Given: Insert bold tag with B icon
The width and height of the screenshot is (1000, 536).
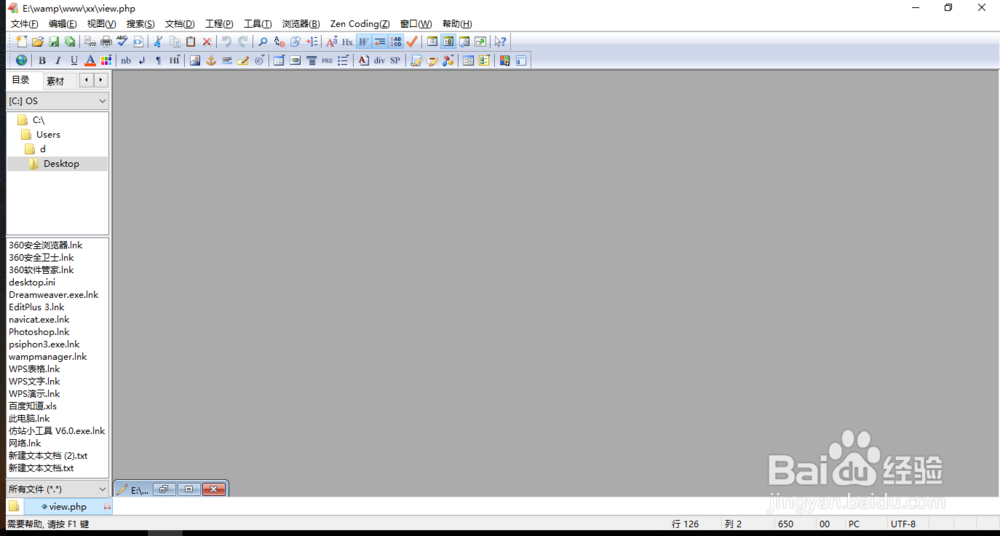Looking at the screenshot, I should (x=42, y=61).
